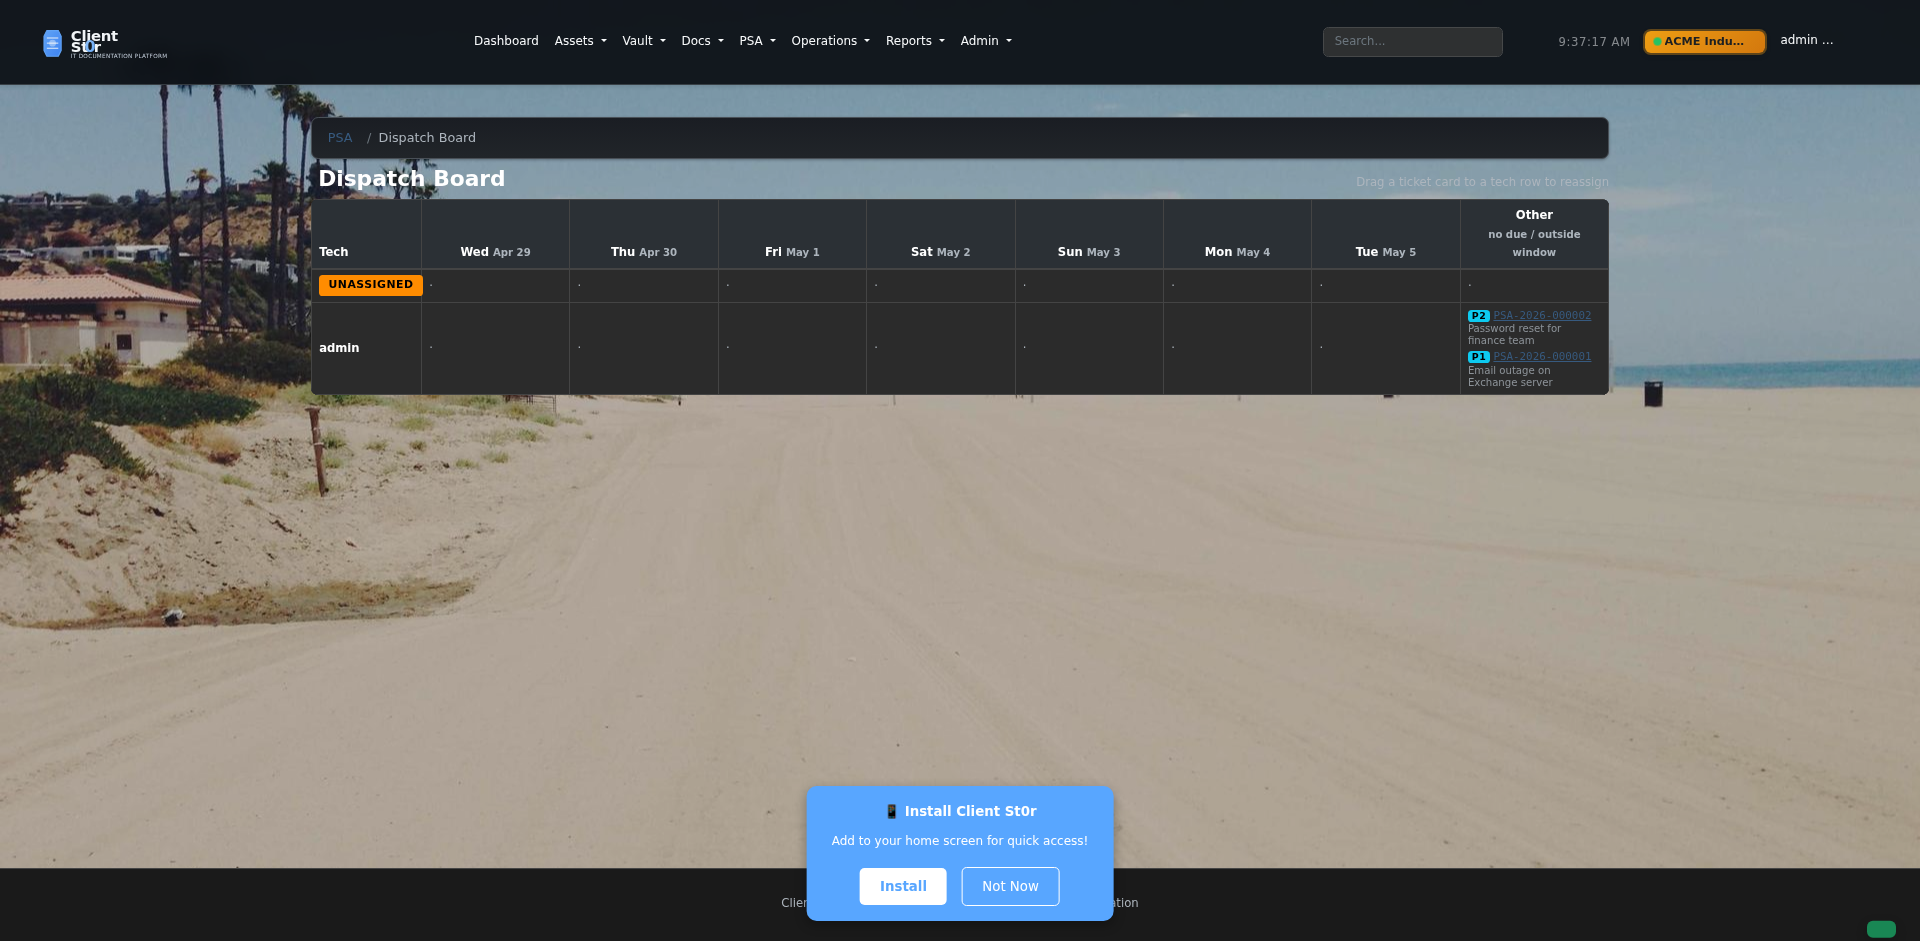The image size is (1920, 941).
Task: Dismiss install prompt with Not Now
Action: [x=1010, y=886]
